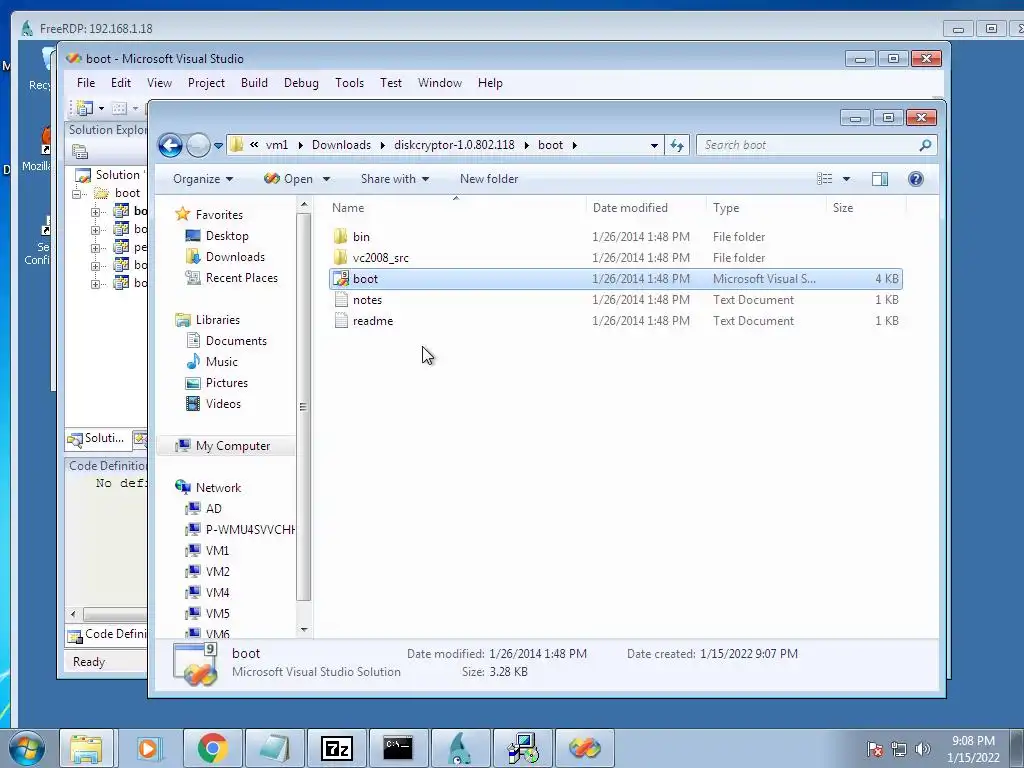1024x768 pixels.
Task: Collapse the boot solution node in Solution Explorer
Action: (77, 194)
